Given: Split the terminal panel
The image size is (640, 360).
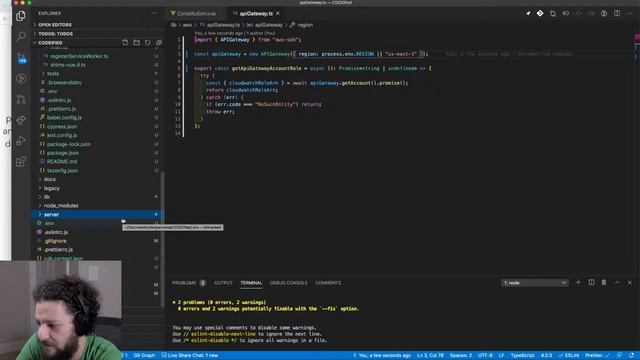Looking at the screenshot, I should pos(591,282).
